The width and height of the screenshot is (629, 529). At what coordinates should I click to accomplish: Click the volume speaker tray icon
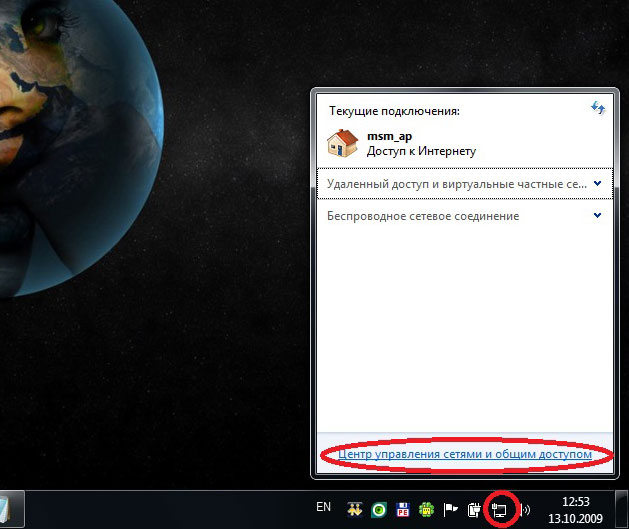pos(525,510)
